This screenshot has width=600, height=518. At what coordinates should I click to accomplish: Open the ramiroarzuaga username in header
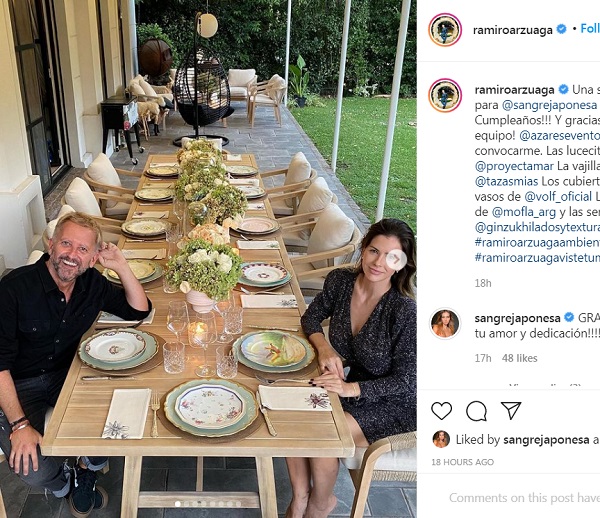[513, 30]
